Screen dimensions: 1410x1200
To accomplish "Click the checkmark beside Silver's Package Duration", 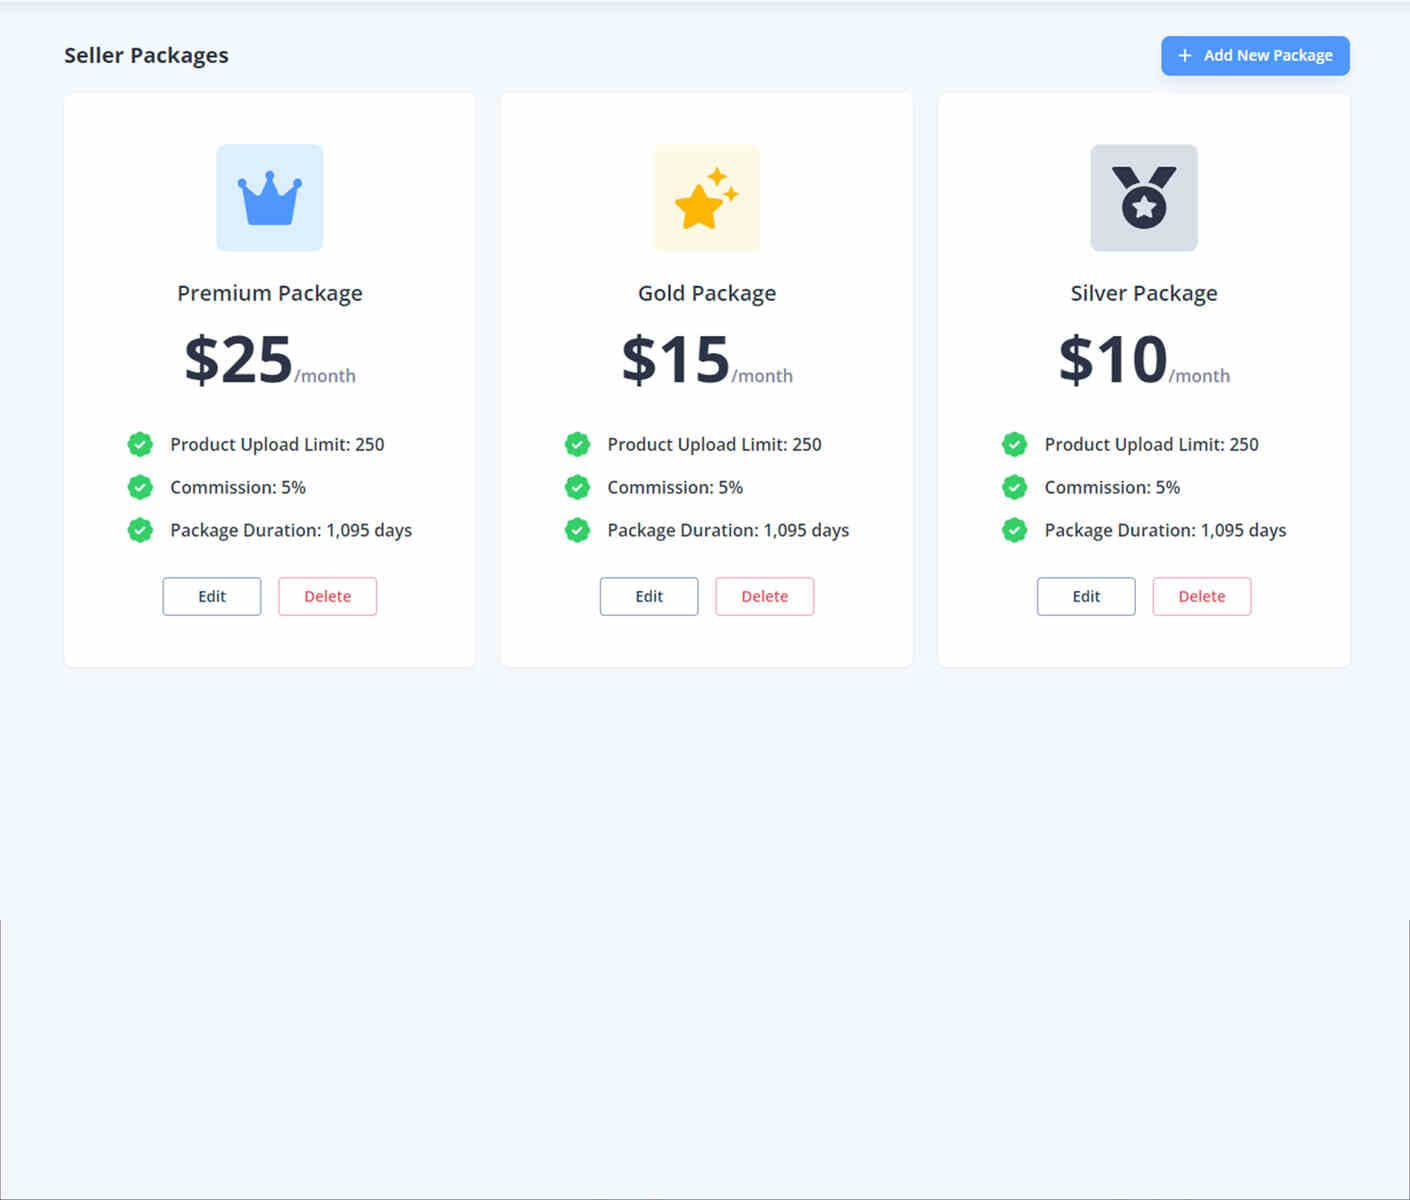I will pos(1014,530).
